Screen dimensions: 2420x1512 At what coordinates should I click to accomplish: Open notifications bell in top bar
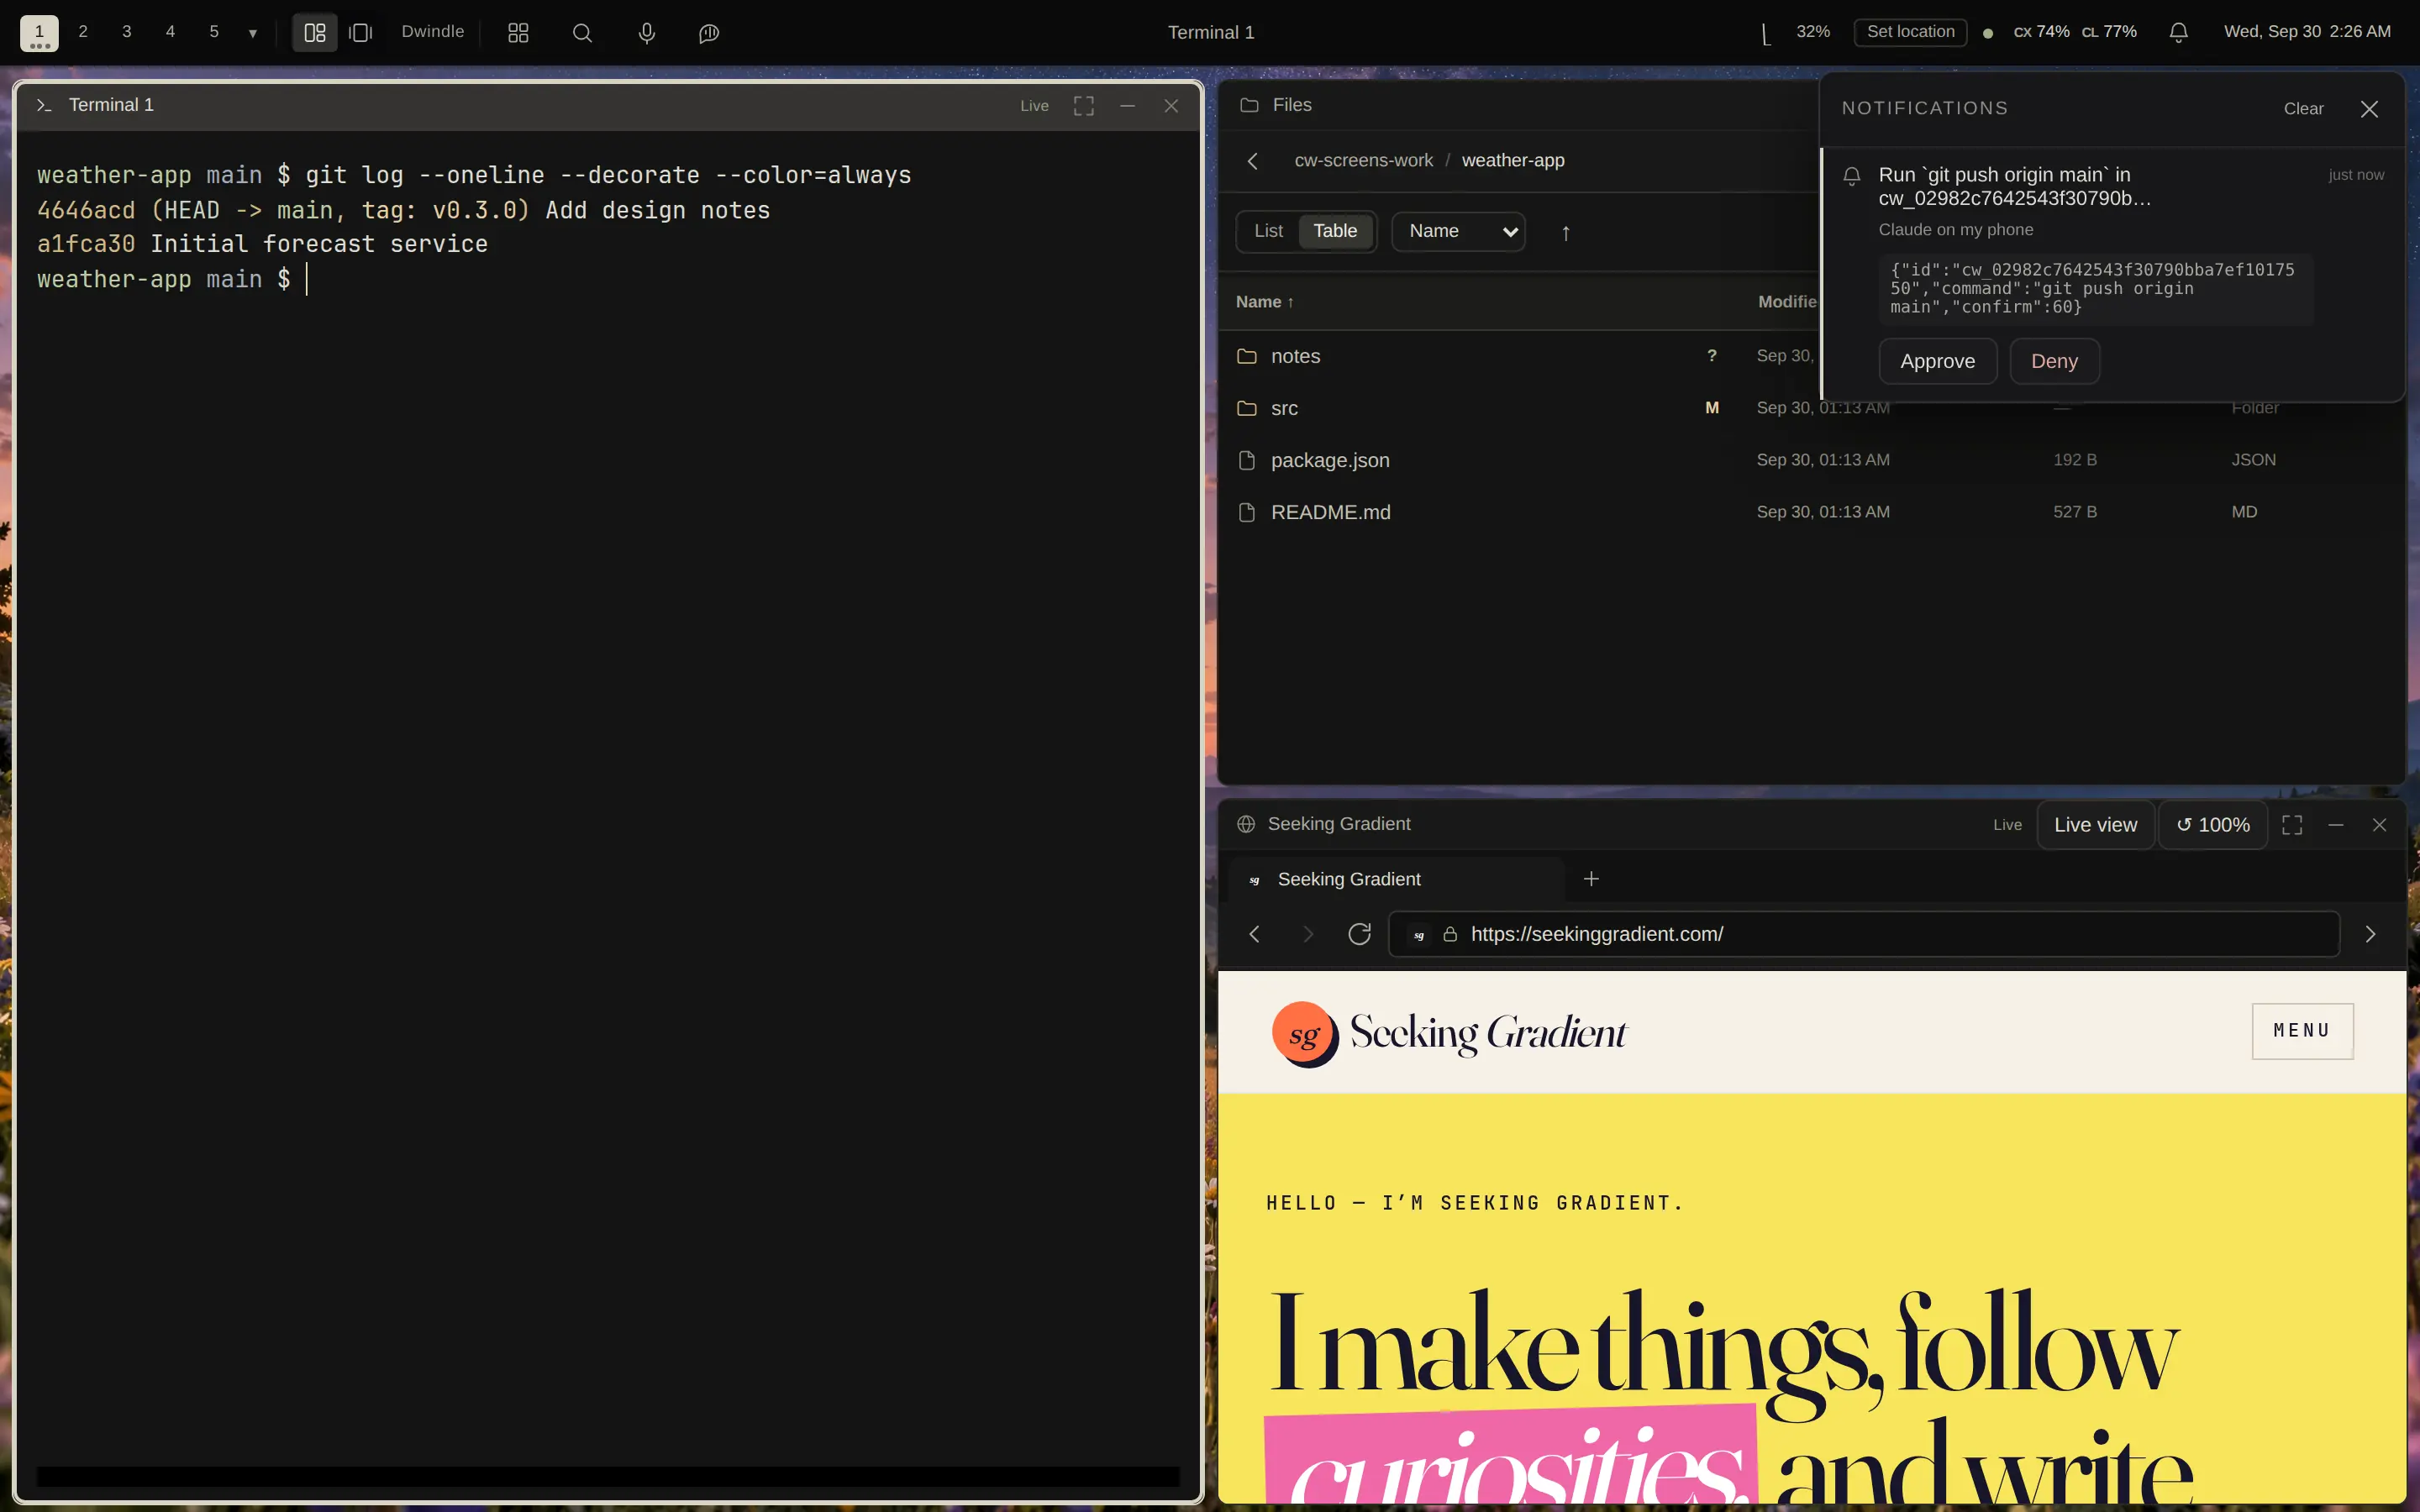pos(2178,32)
